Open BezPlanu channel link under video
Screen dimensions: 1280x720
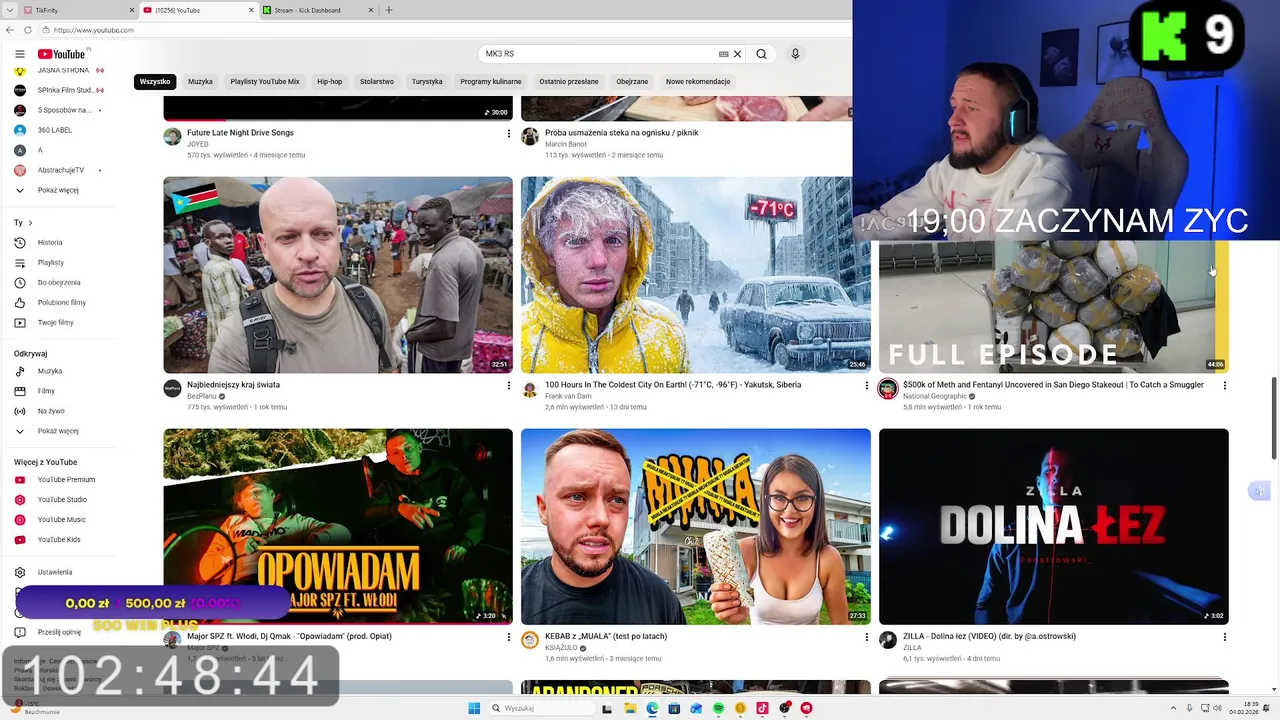point(202,396)
